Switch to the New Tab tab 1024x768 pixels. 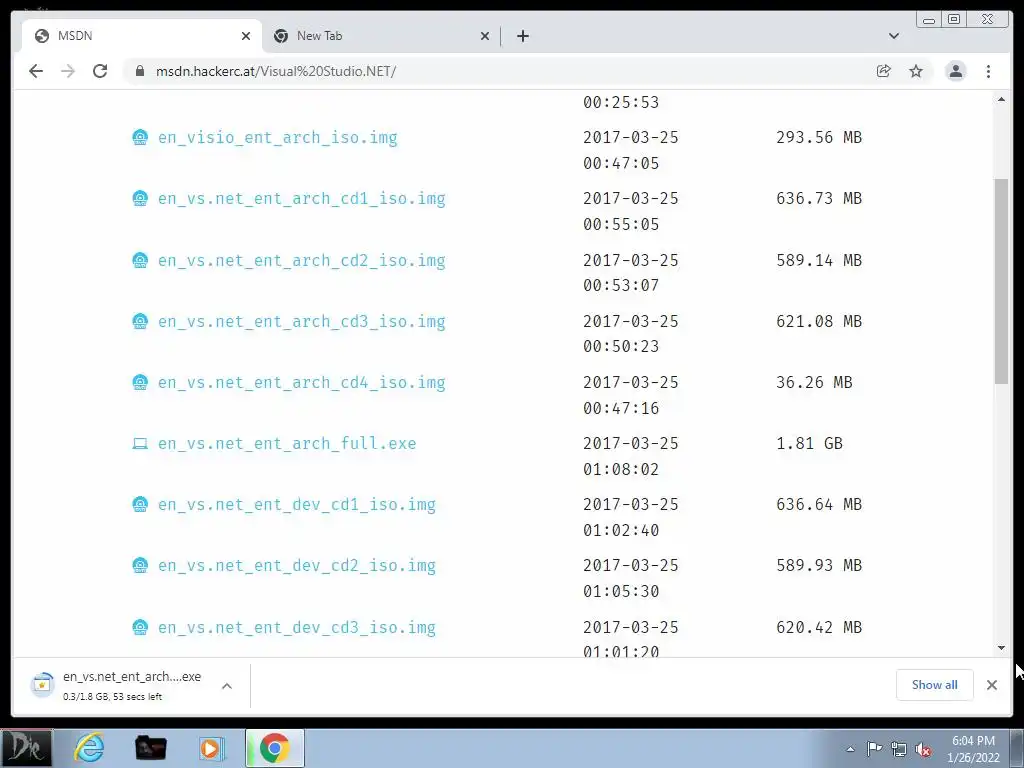(x=381, y=36)
